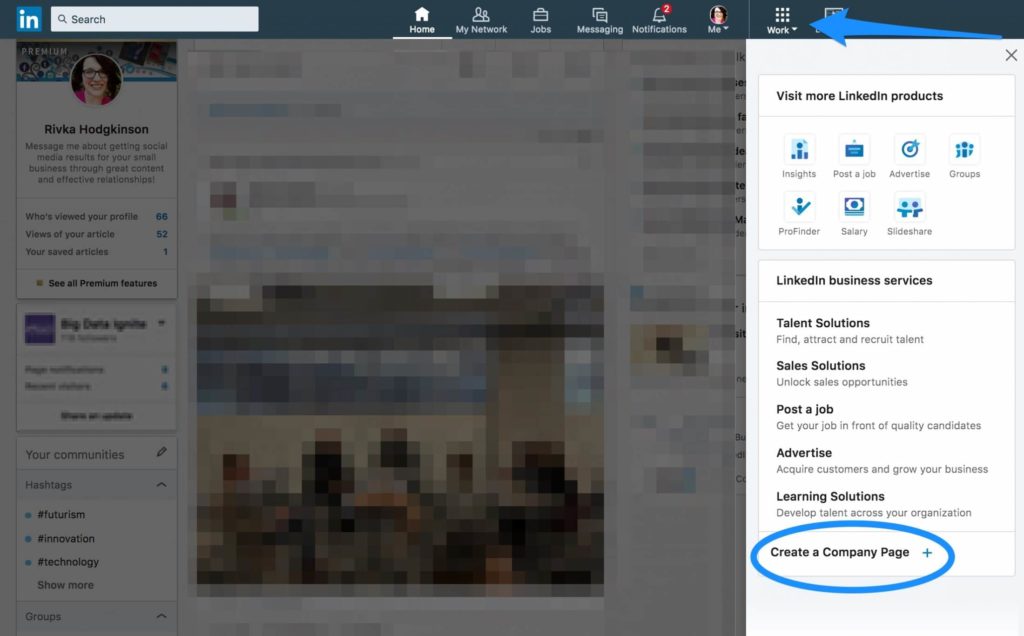Collapse the Hashtags section
Image resolution: width=1024 pixels, height=636 pixels.
pos(161,485)
